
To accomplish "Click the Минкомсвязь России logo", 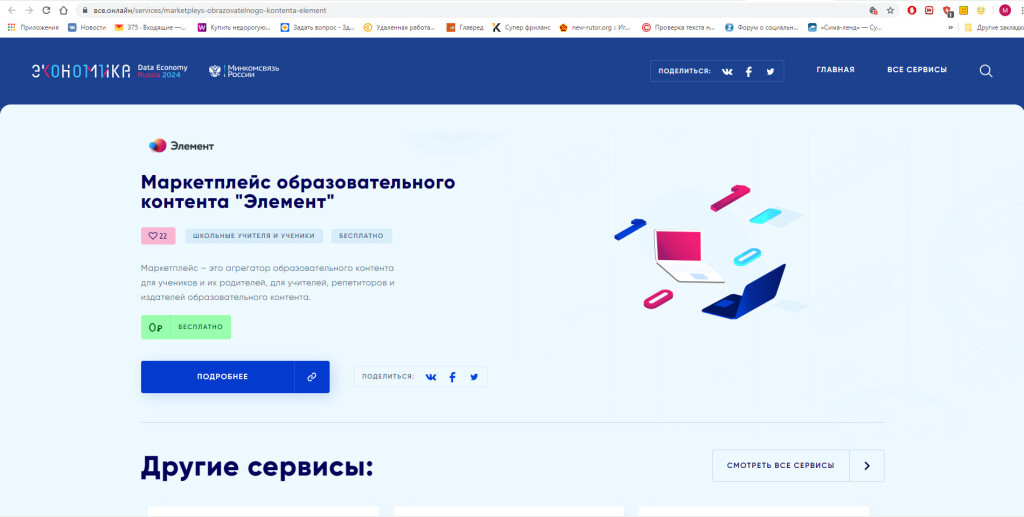I will [244, 71].
